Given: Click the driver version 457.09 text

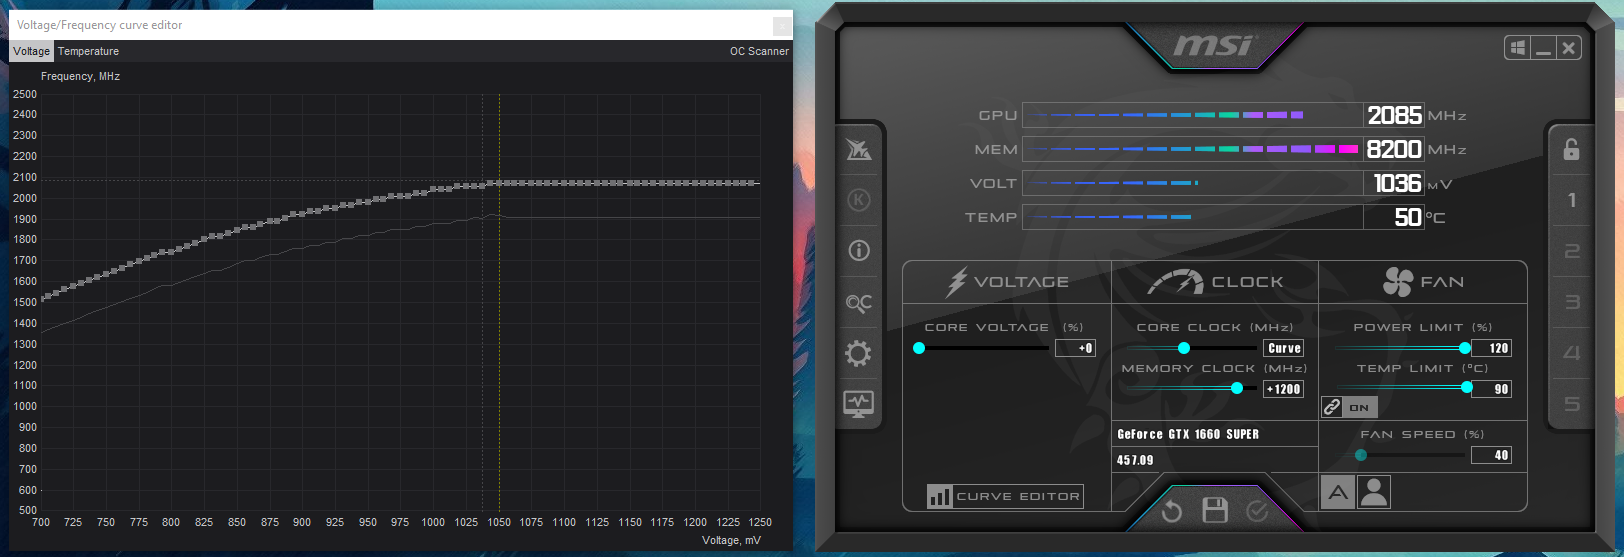Looking at the screenshot, I should point(1135,460).
